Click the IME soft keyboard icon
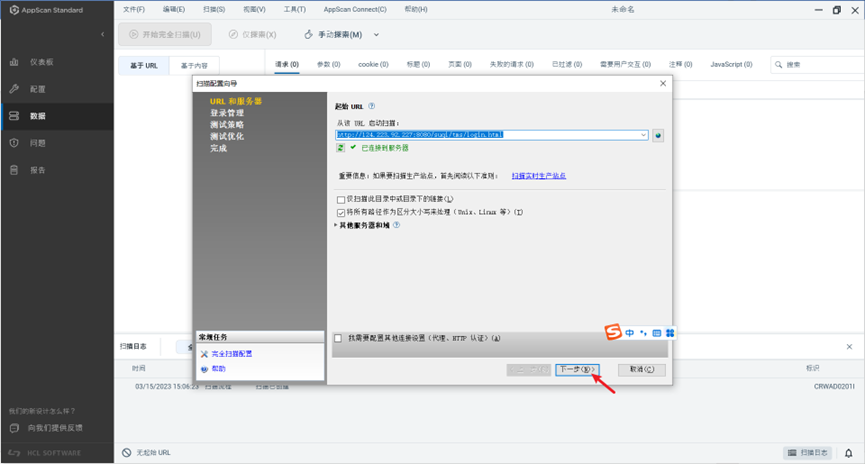This screenshot has width=865, height=464. click(x=656, y=333)
